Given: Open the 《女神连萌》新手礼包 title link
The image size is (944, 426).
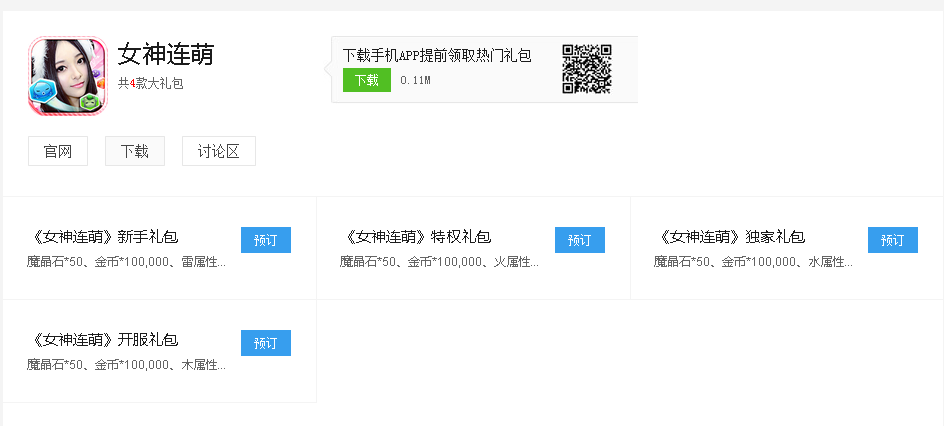Looking at the screenshot, I should pos(103,237).
